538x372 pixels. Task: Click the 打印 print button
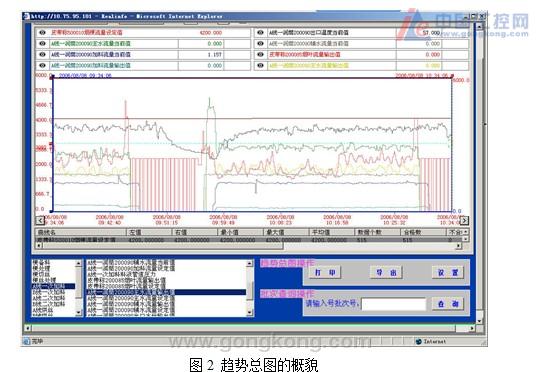tap(325, 272)
